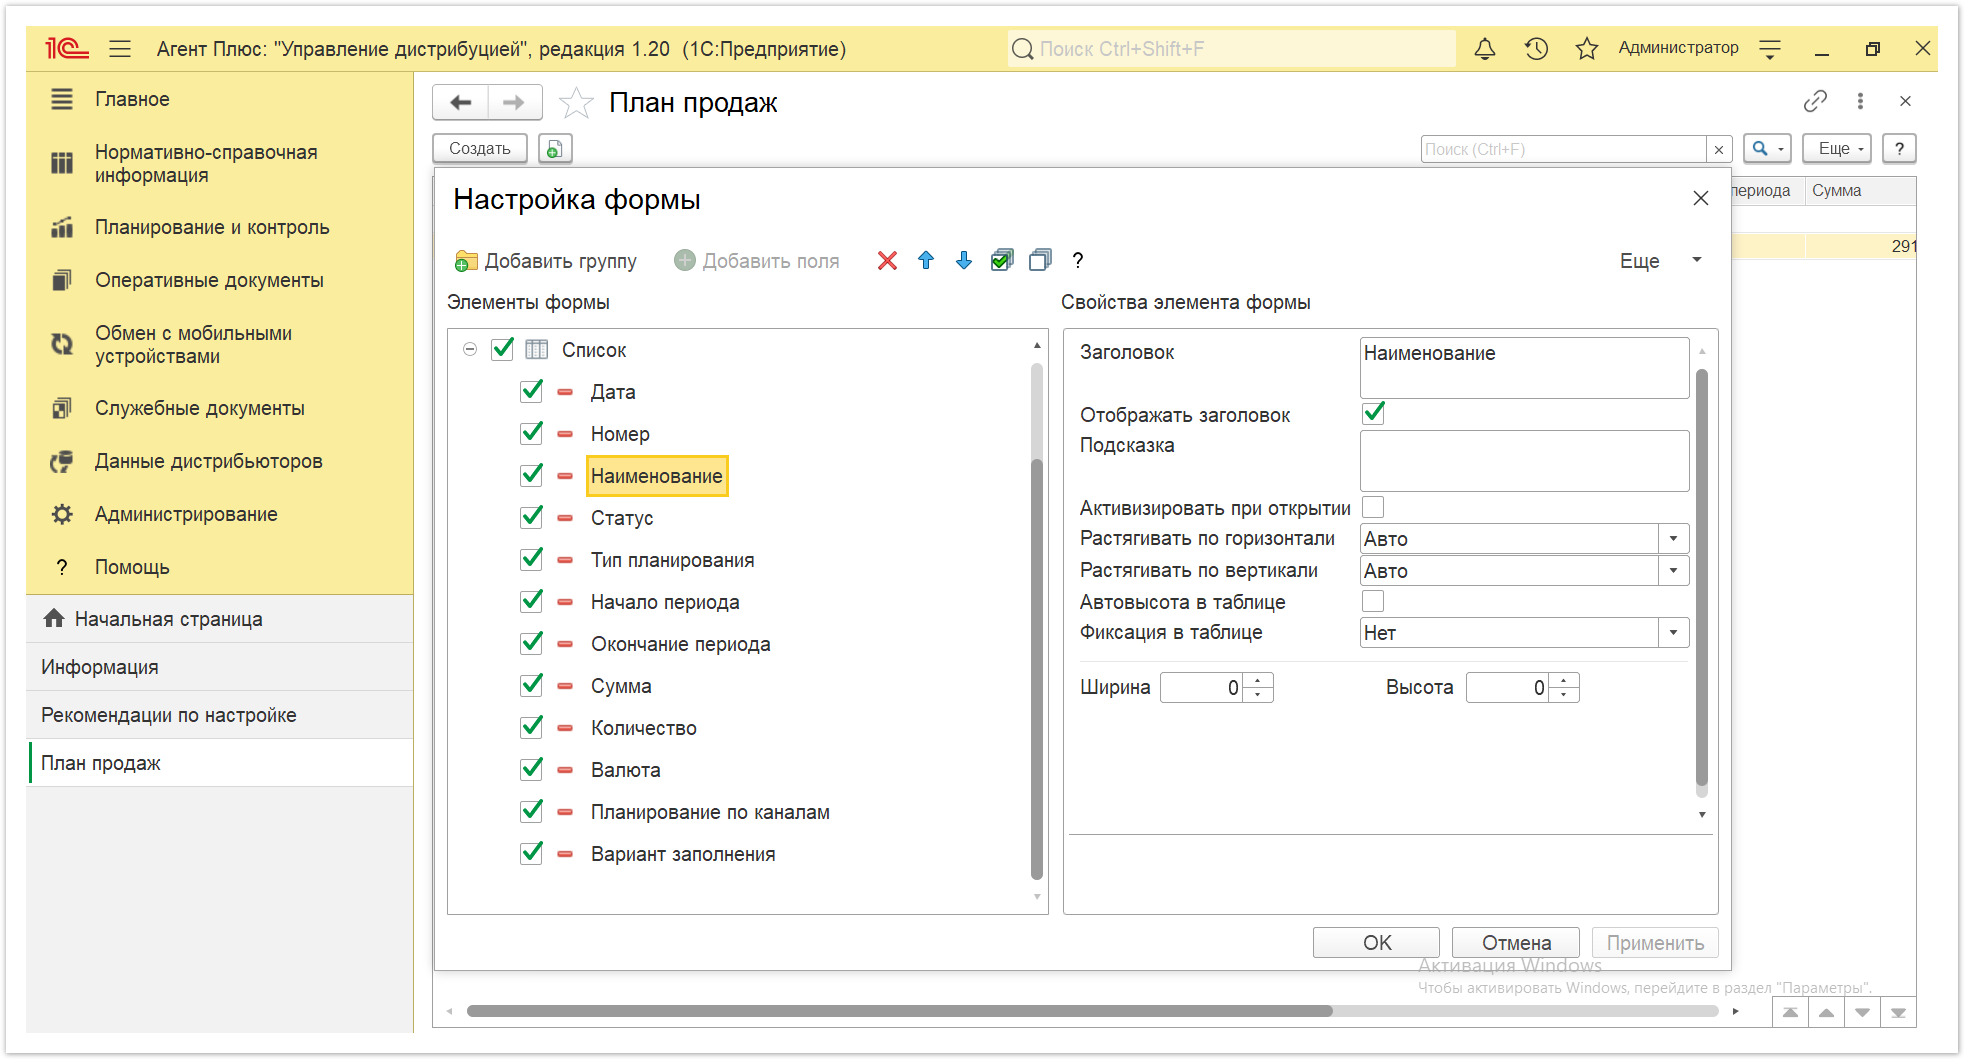
Task: Create new item by copying icon
Action: pyautogui.click(x=555, y=149)
